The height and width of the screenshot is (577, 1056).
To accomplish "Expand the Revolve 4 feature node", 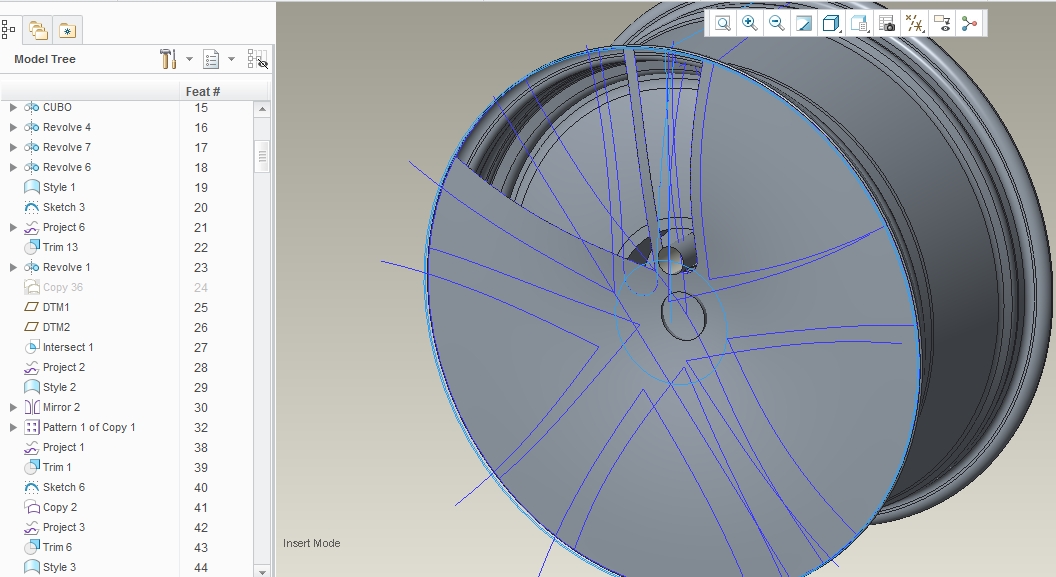I will click(x=13, y=127).
